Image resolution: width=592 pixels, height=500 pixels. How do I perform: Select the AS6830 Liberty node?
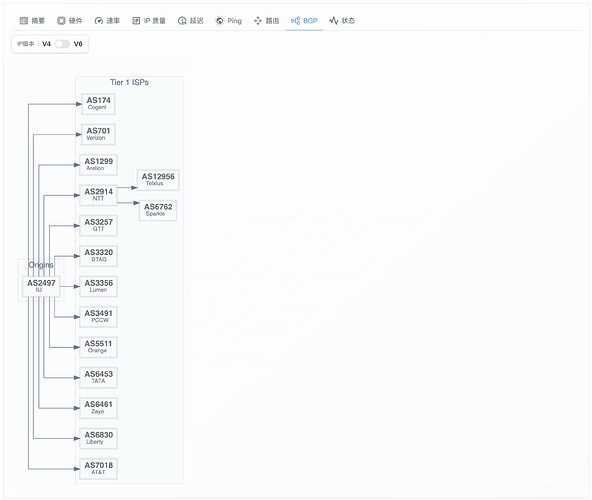99,438
